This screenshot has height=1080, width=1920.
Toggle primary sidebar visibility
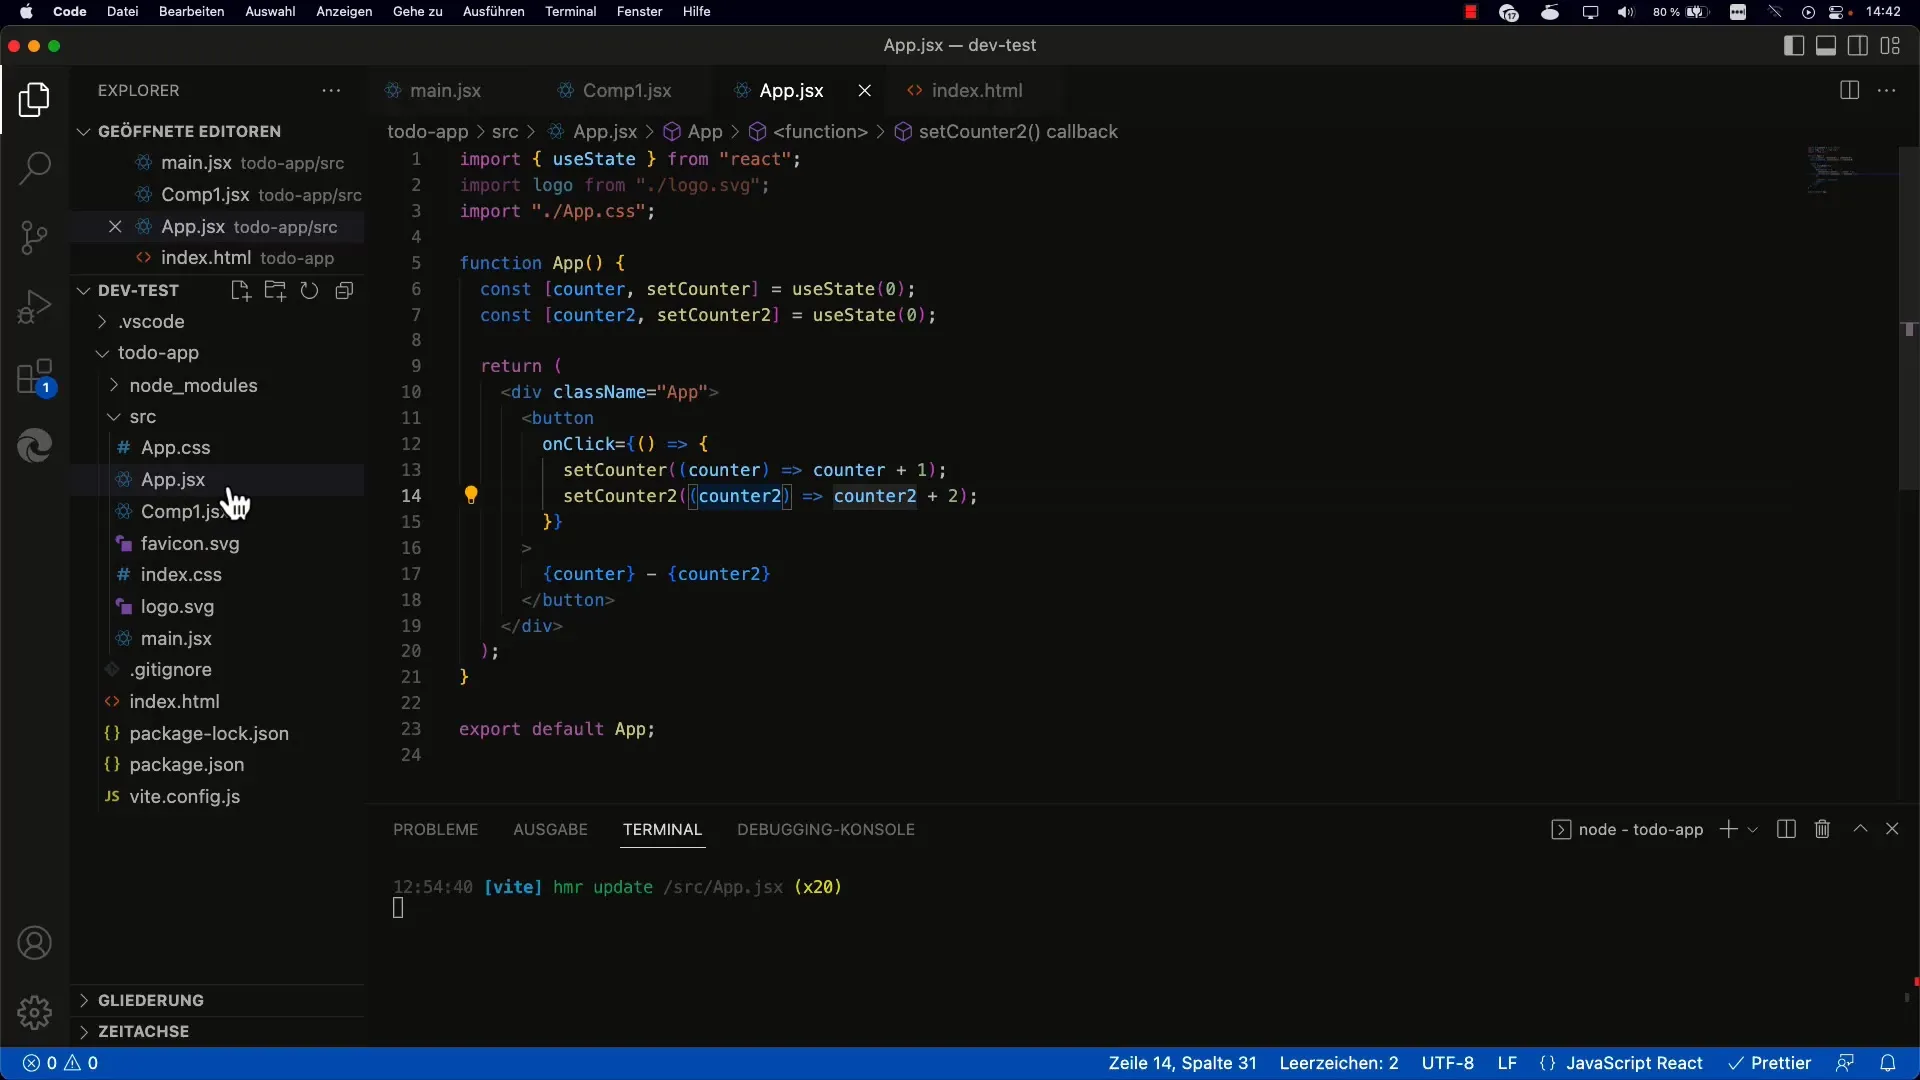point(1794,46)
